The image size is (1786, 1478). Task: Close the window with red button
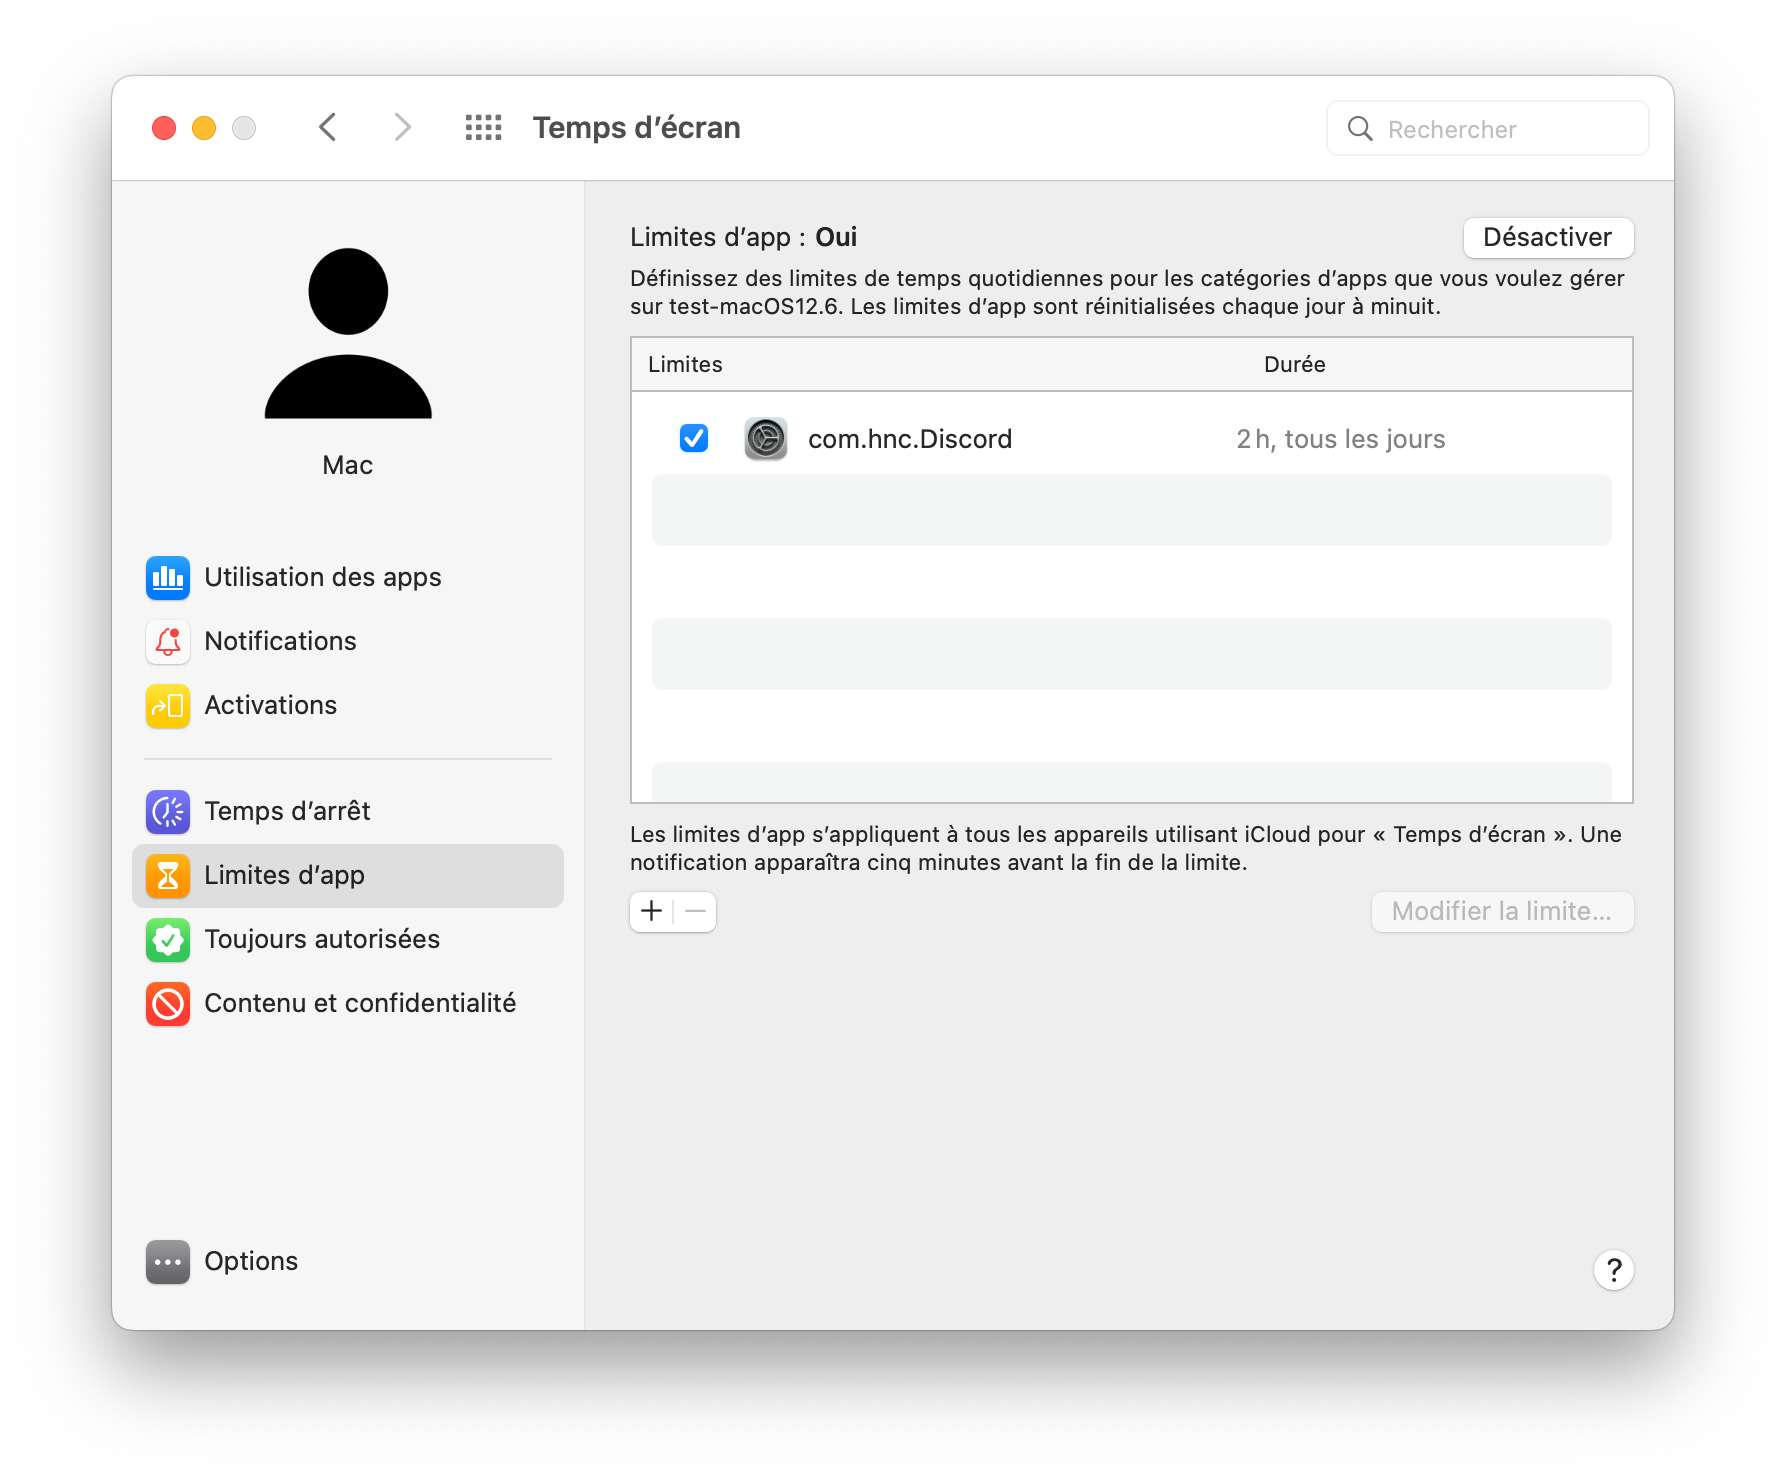164,128
